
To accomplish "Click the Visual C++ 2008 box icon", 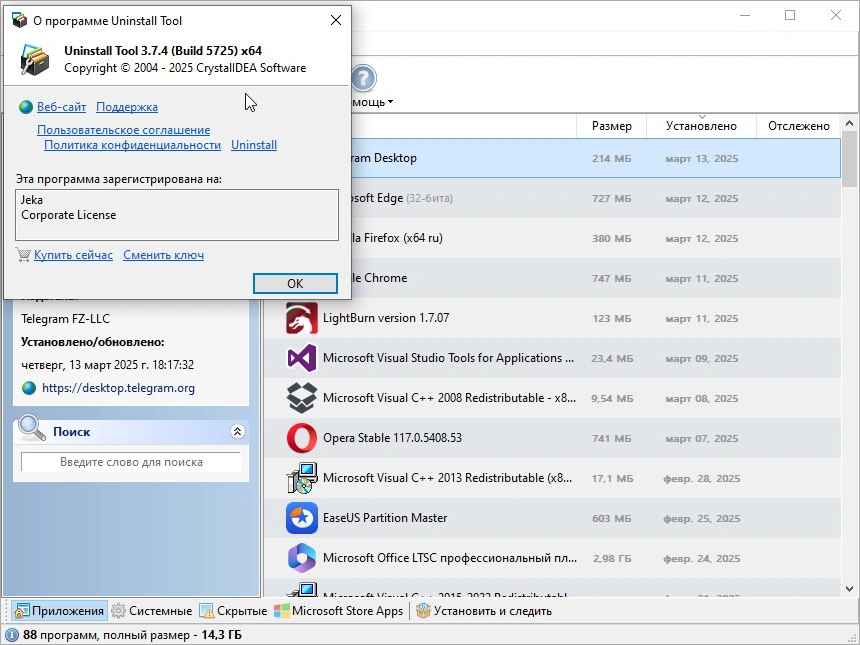I will [302, 398].
